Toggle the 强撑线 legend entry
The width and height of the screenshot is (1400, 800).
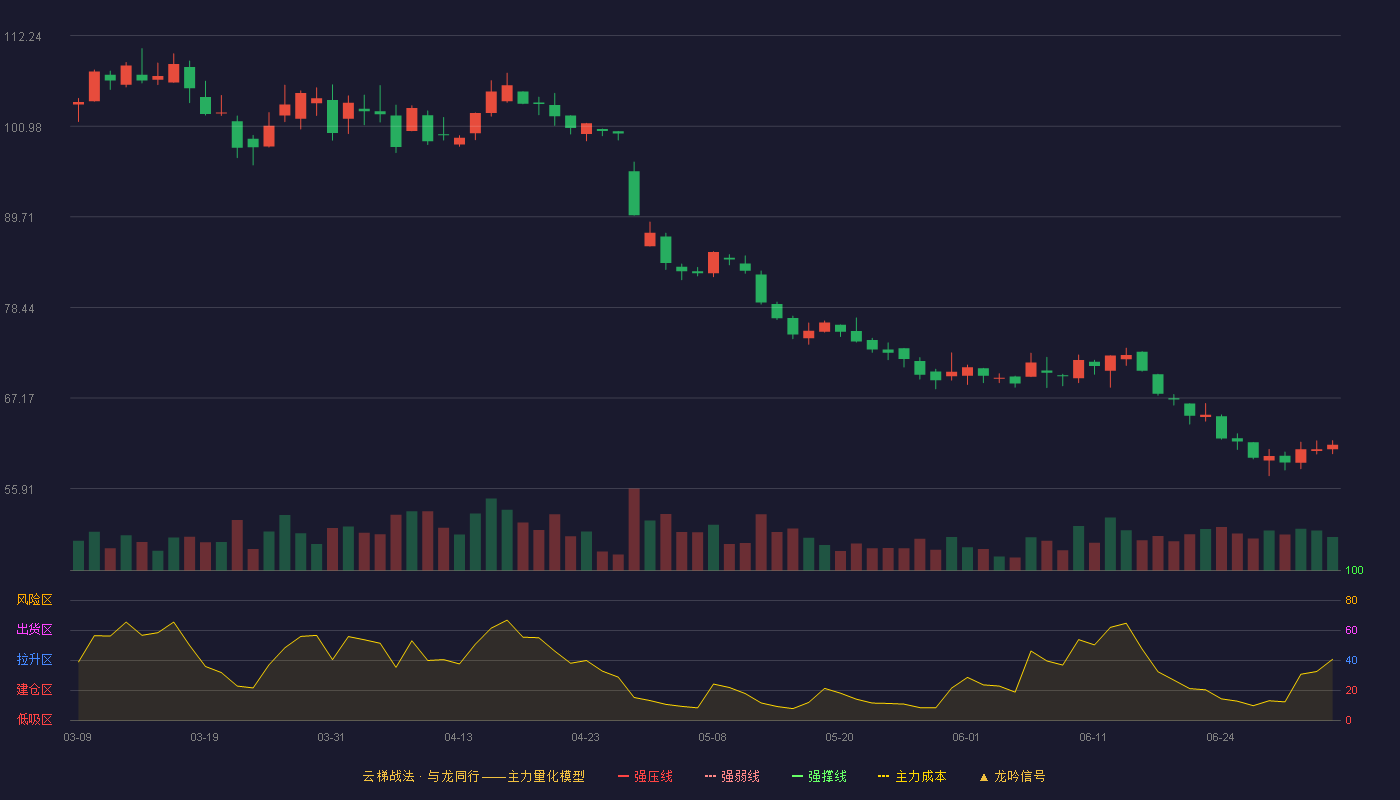pos(819,776)
